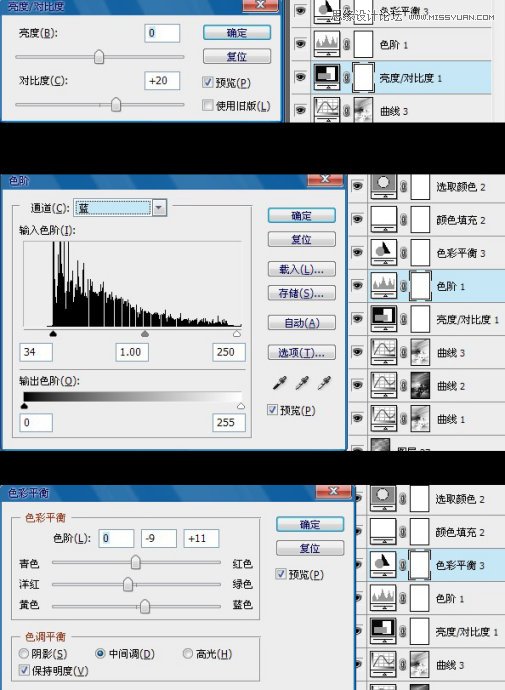
Task: Click 色阶 1 histogram icon beside Color Balance dialog
Action: pos(383,598)
